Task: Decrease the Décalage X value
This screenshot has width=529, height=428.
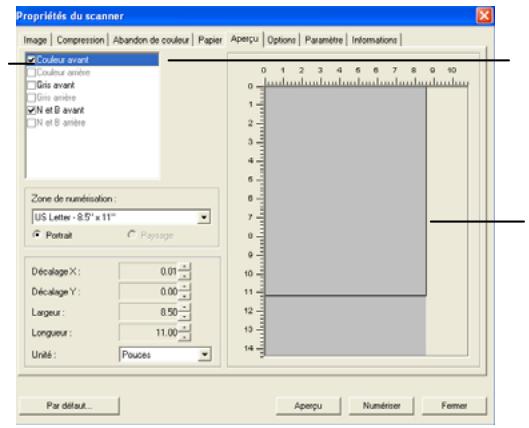Action: pos(184,276)
